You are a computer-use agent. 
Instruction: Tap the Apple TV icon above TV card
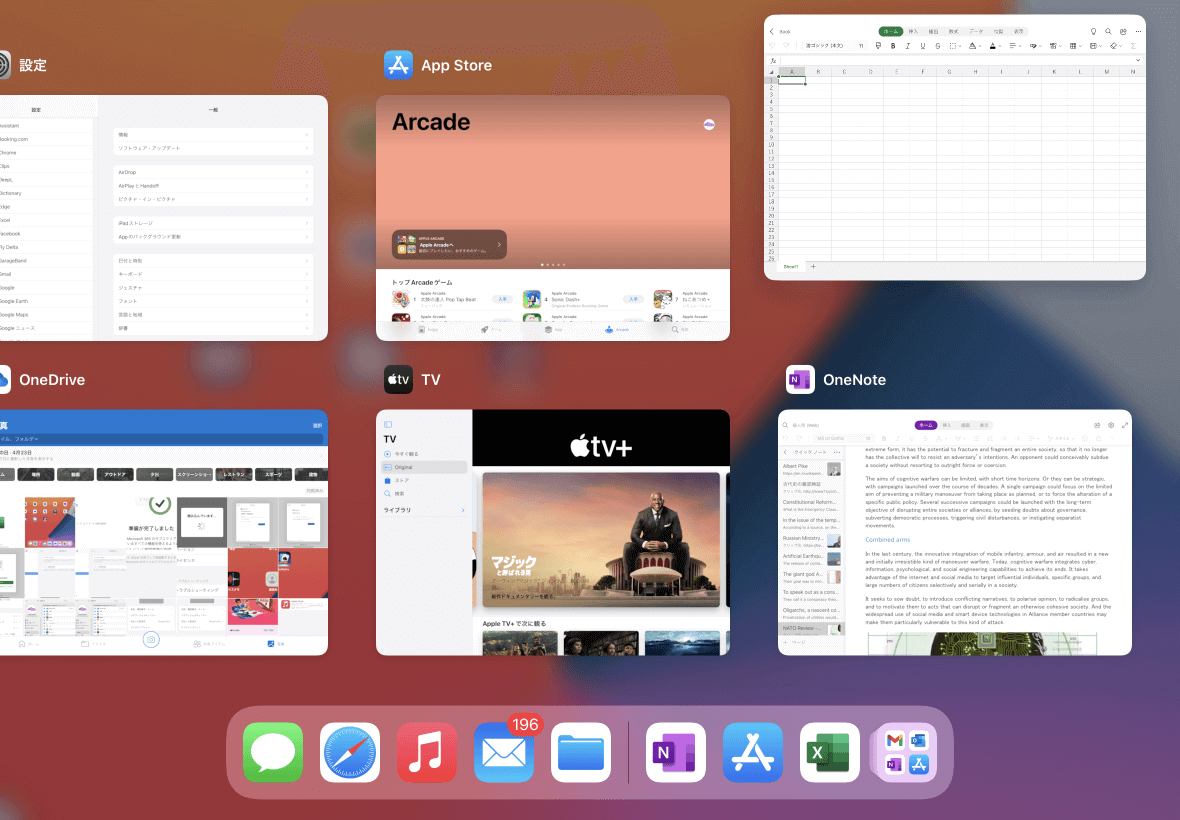tap(398, 379)
